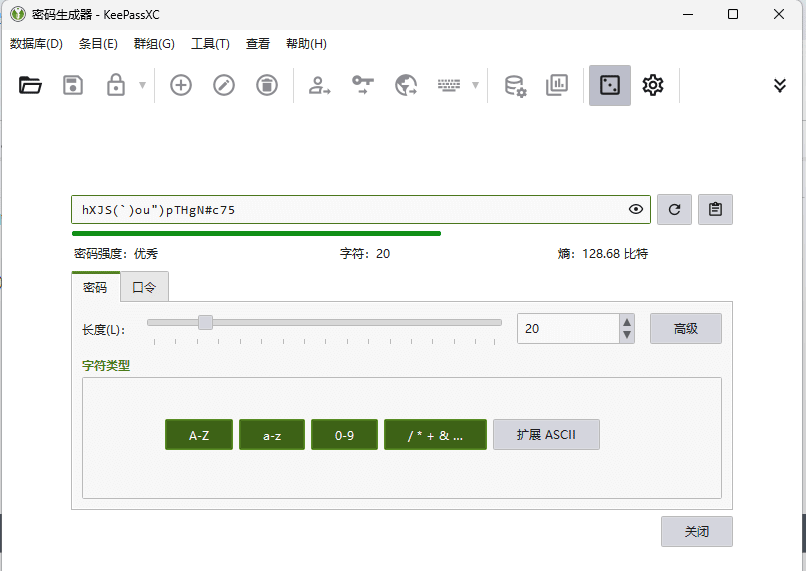Open database folder icon in toolbar
The height and width of the screenshot is (571, 807).
(30, 85)
